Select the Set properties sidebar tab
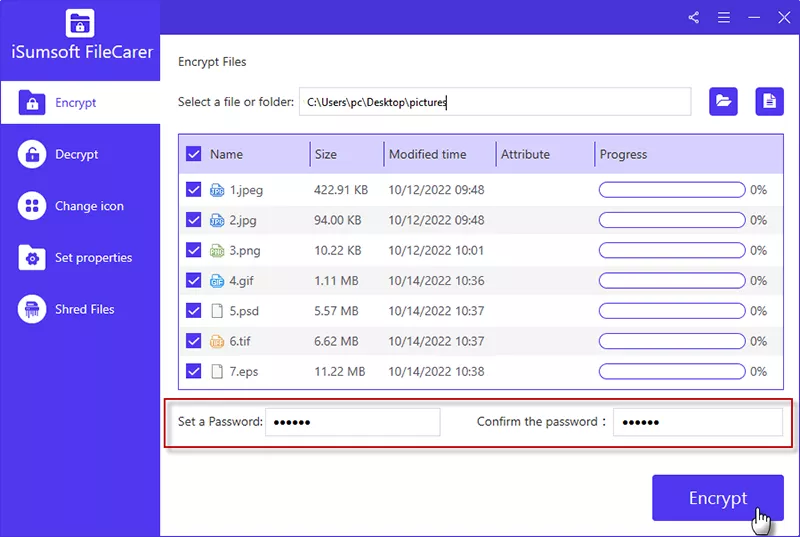Image resolution: width=800 pixels, height=537 pixels. (x=93, y=258)
